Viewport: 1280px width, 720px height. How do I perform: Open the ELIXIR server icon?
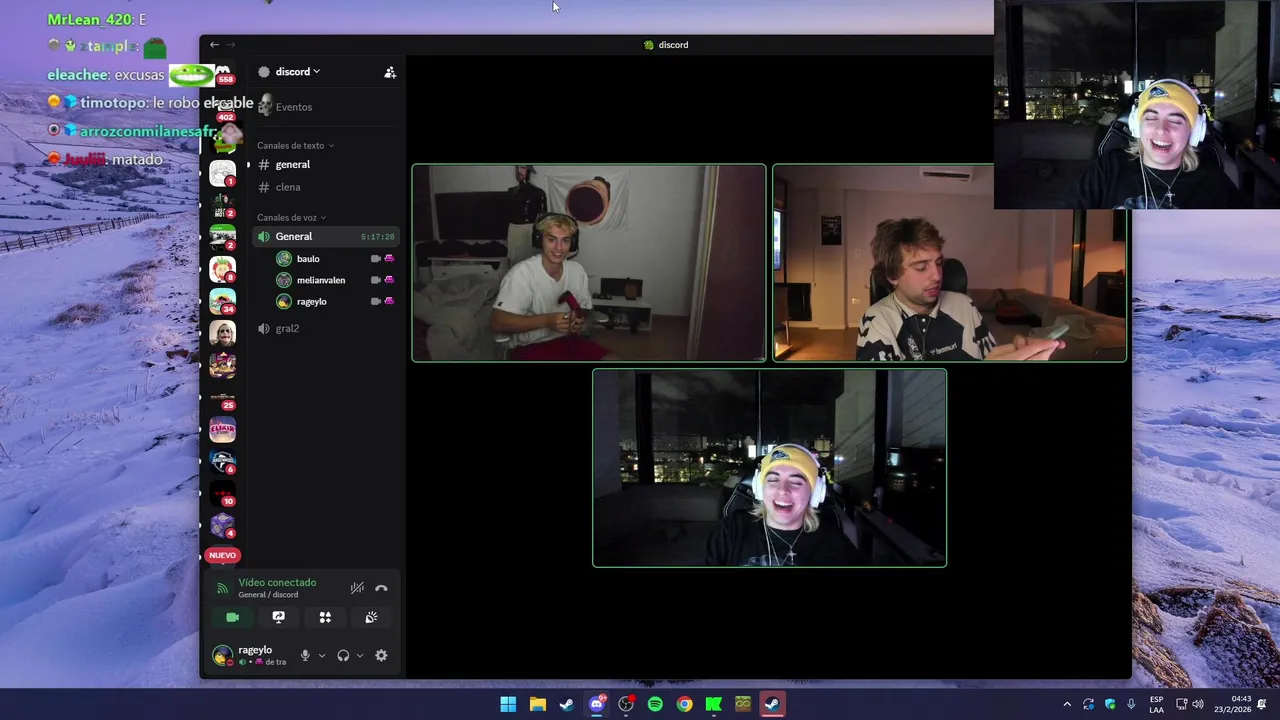(x=222, y=429)
